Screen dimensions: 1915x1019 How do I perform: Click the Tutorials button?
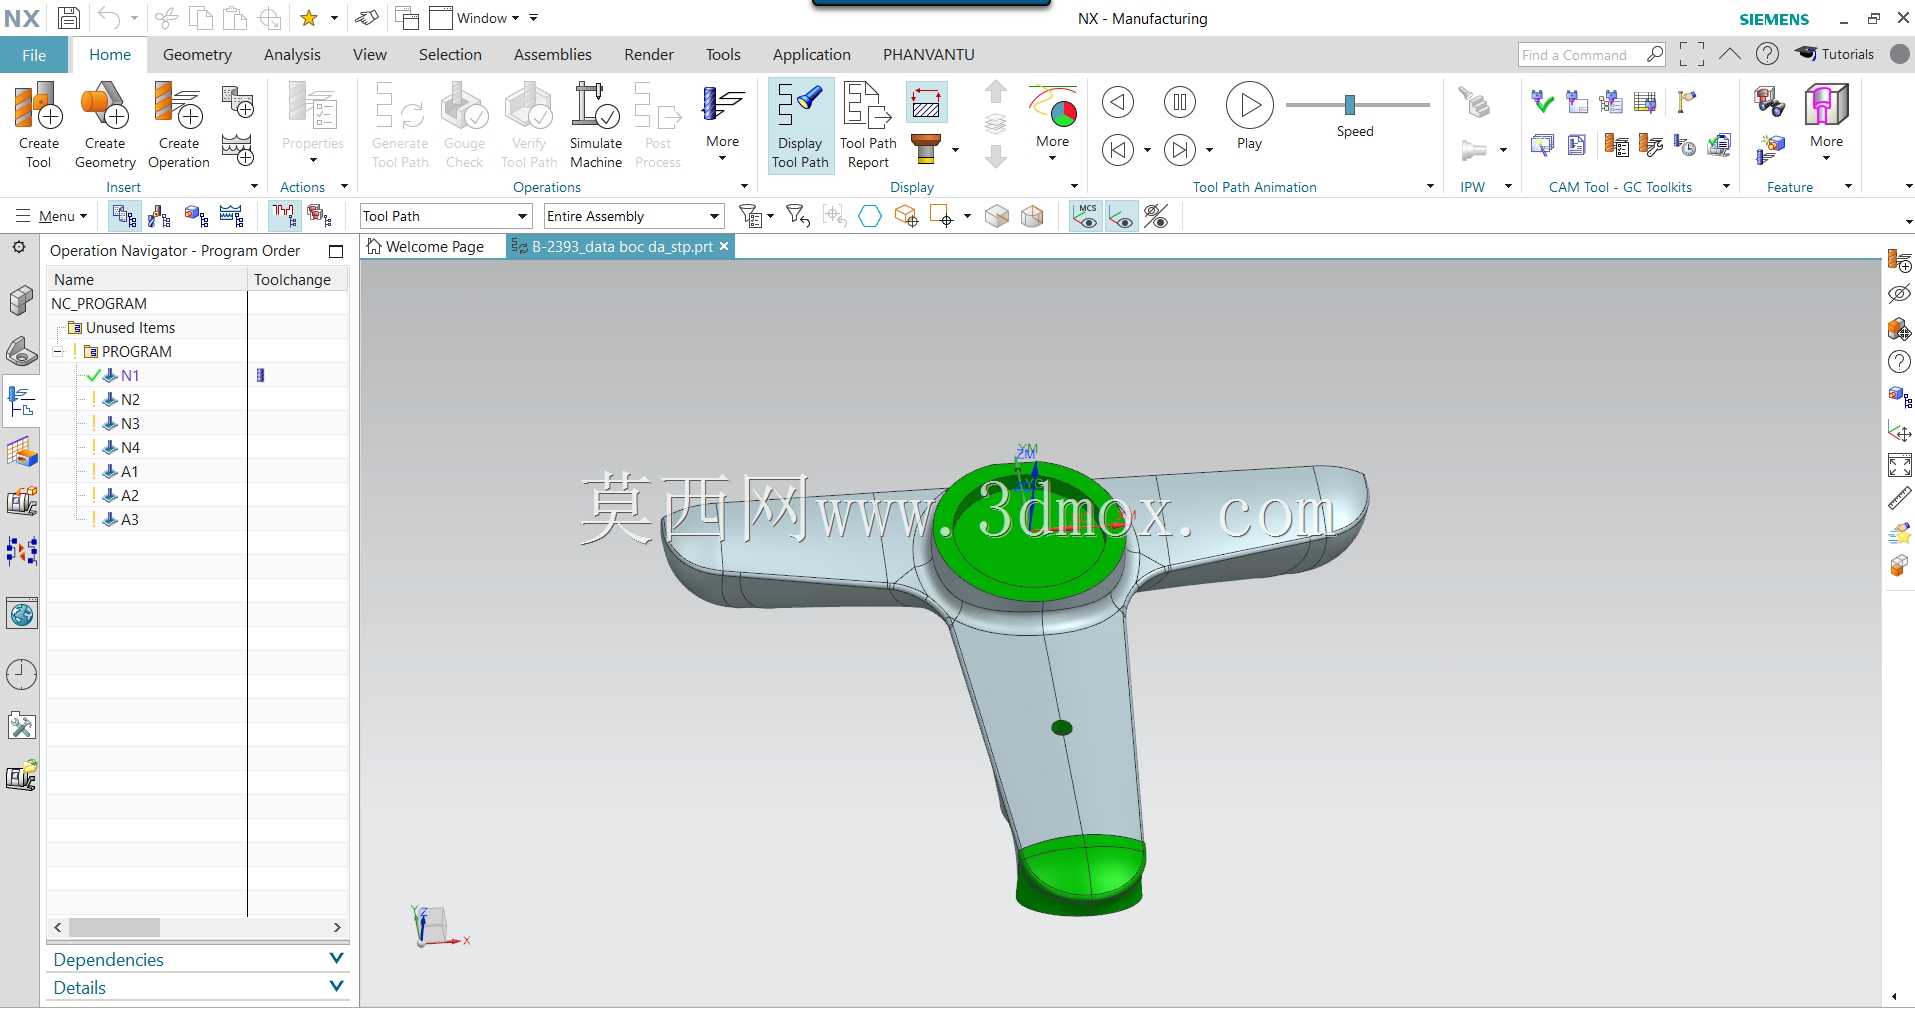(1835, 54)
